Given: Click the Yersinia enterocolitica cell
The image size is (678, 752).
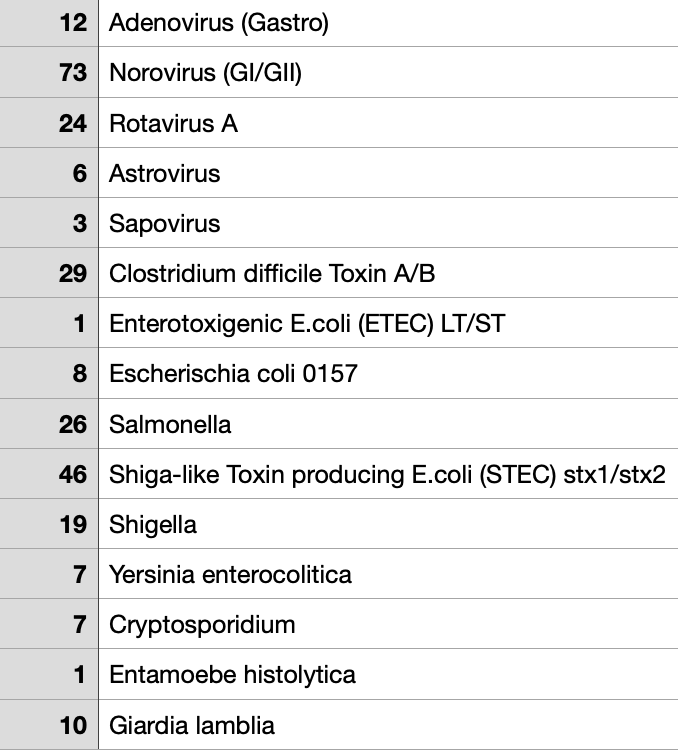Looking at the screenshot, I should click(230, 575).
